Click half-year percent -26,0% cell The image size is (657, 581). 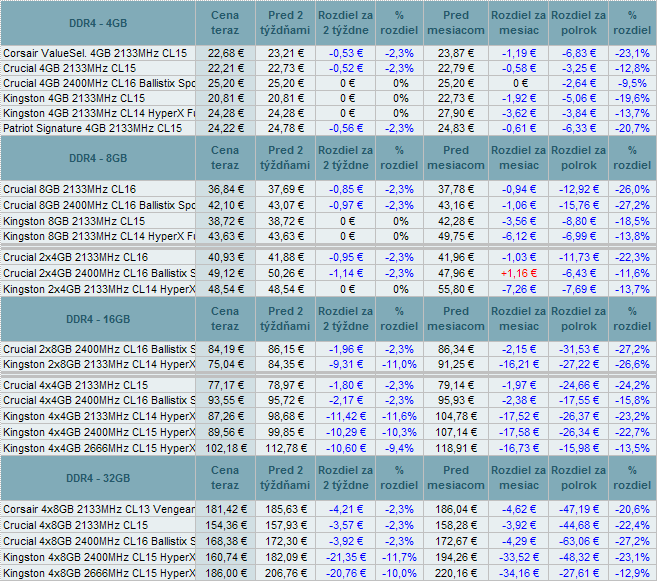[x=632, y=189]
